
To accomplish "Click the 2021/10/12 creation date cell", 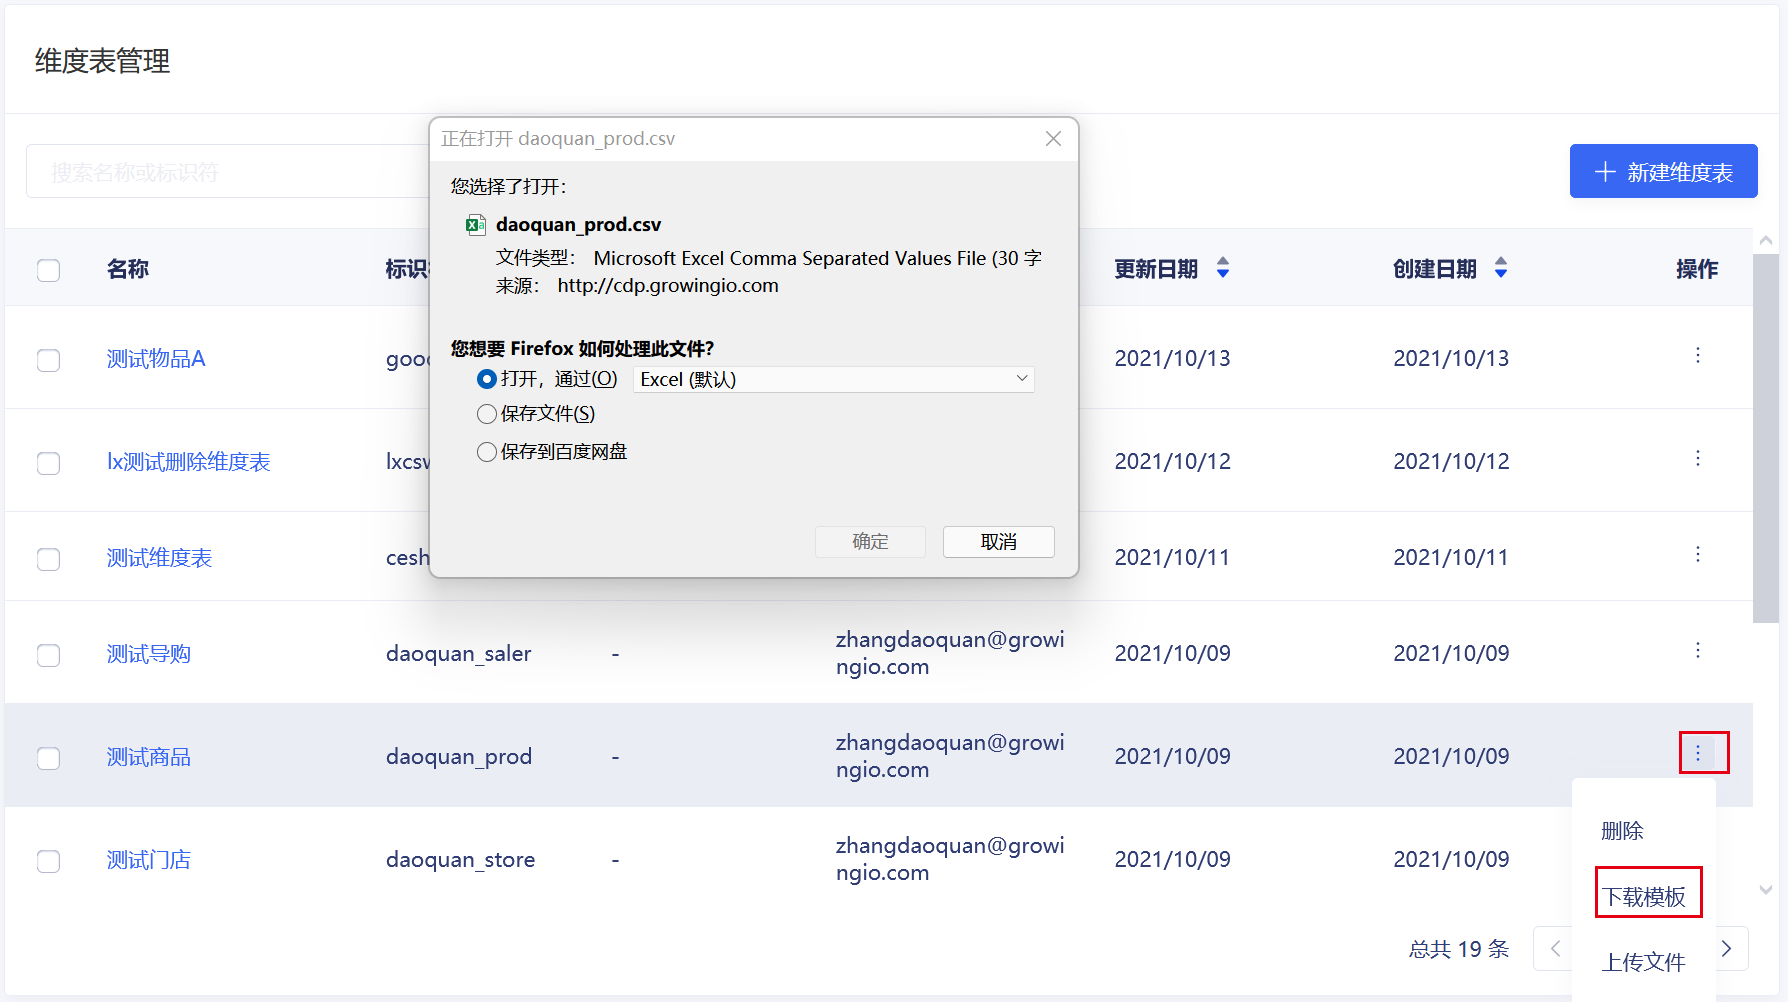I will (1451, 462).
